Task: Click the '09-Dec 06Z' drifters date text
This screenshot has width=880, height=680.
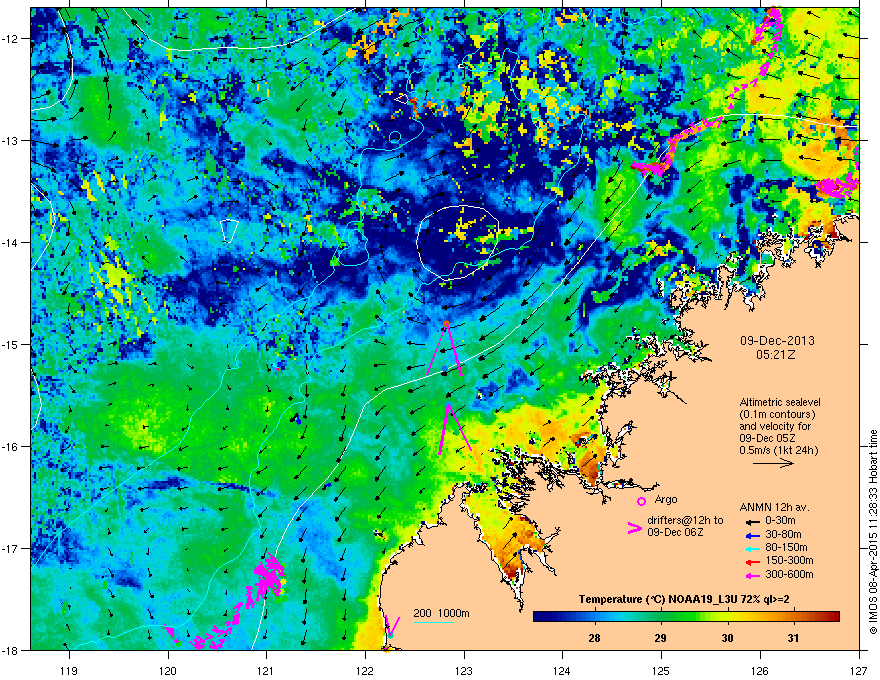Action: click(675, 532)
